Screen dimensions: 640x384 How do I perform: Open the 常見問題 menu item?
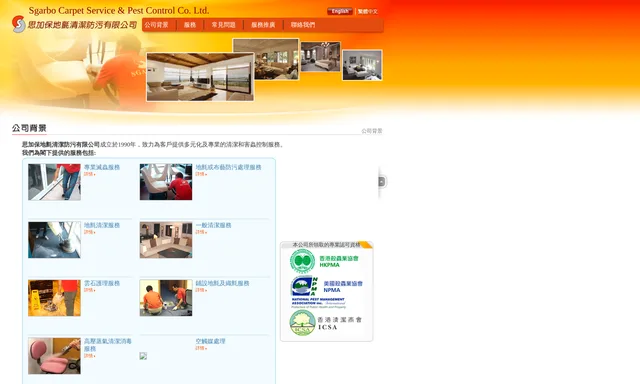click(223, 25)
